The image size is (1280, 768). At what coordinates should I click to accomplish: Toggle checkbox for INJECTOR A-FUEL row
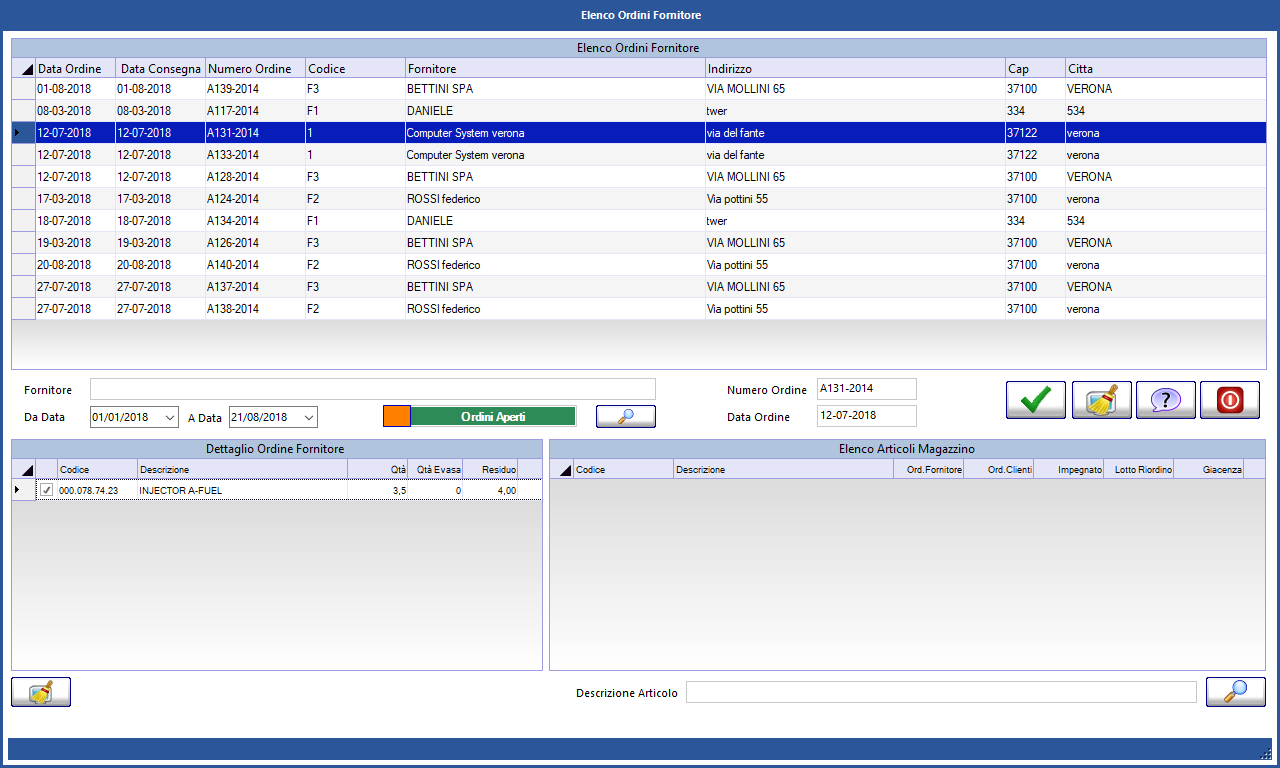47,490
